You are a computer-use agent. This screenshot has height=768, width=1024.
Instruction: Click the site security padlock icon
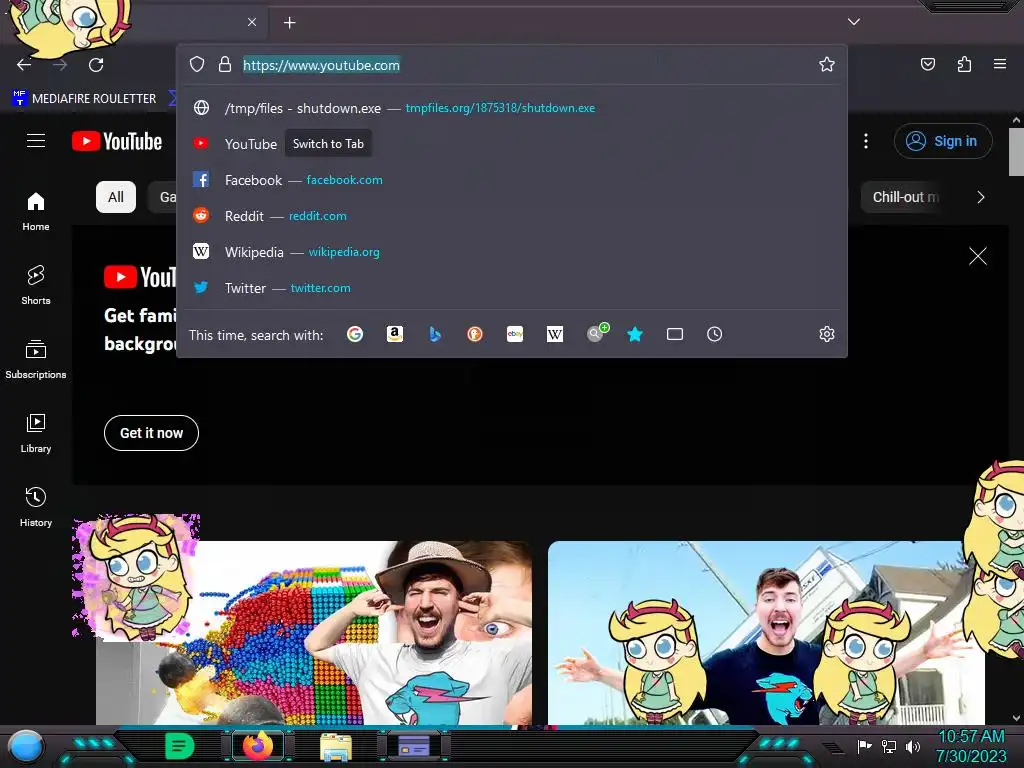(x=225, y=64)
